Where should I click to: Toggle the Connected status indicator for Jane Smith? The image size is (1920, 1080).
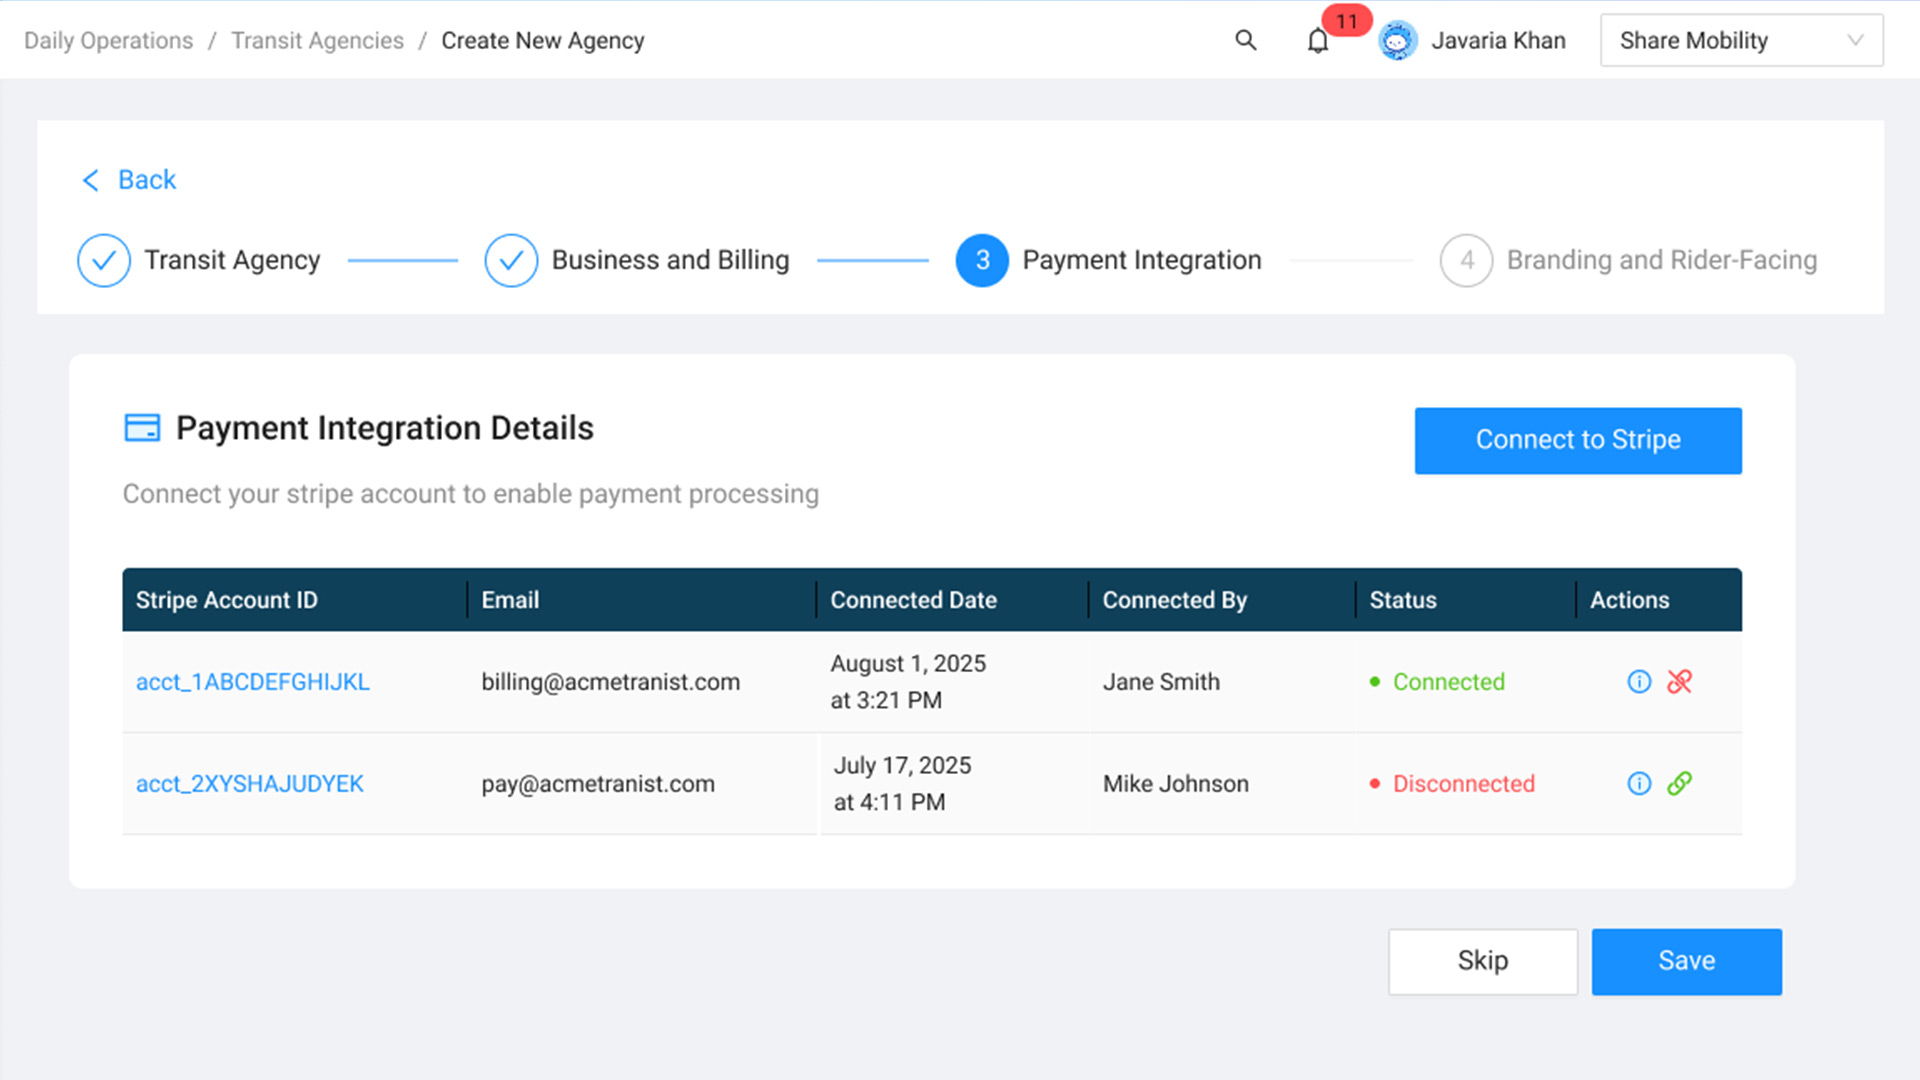click(1437, 682)
